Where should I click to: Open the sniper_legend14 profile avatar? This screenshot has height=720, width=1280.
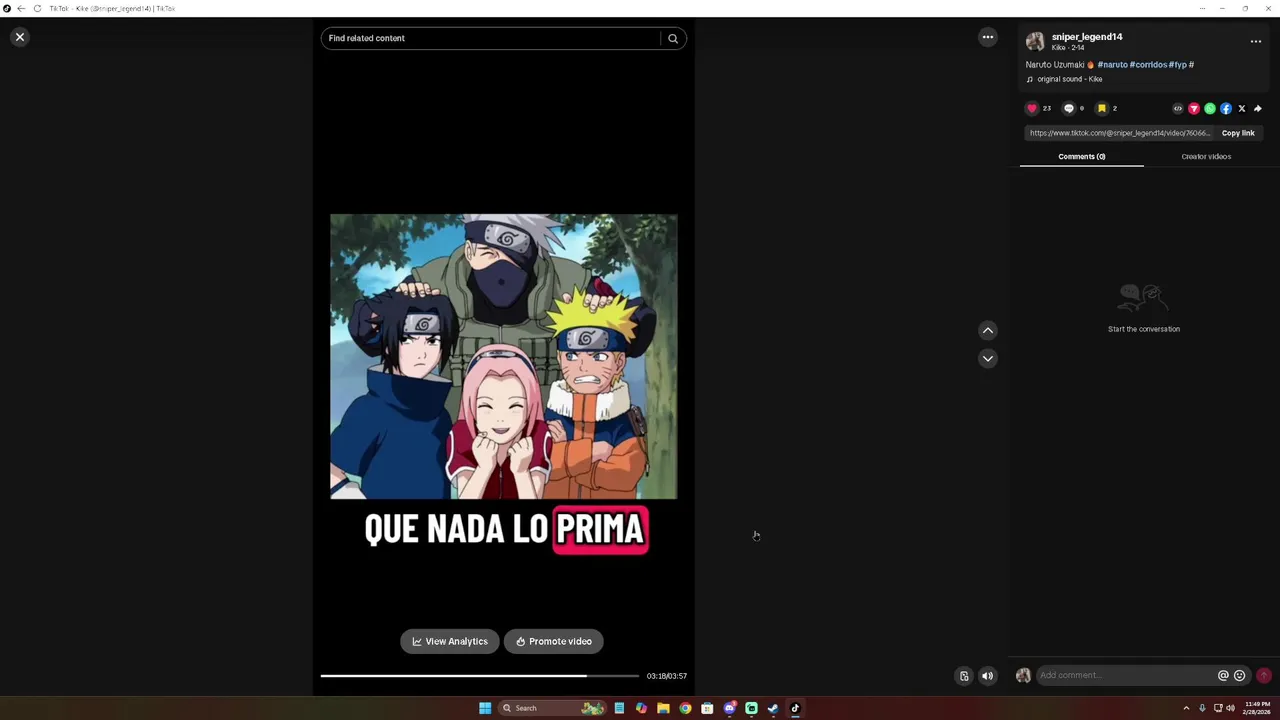(1035, 41)
